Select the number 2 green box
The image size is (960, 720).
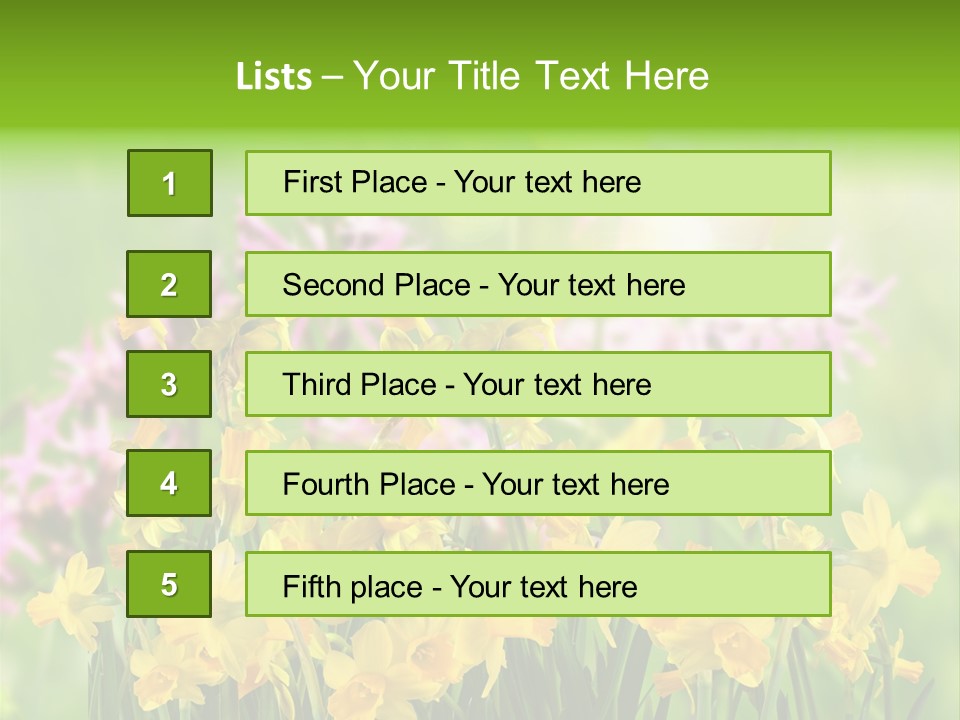169,284
